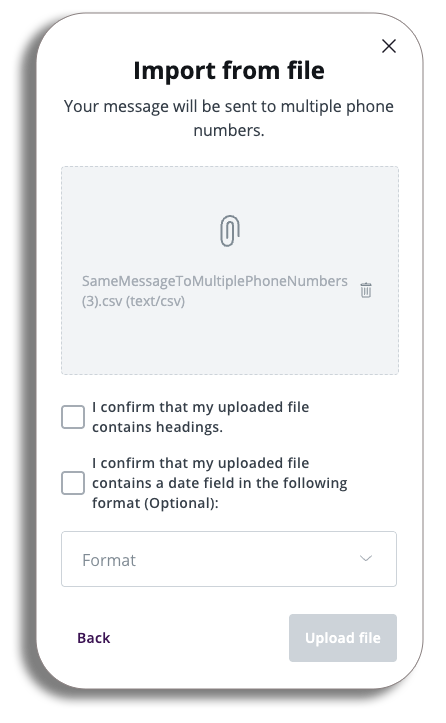
Task: Tick the file contains headings checkbox
Action: click(73, 417)
